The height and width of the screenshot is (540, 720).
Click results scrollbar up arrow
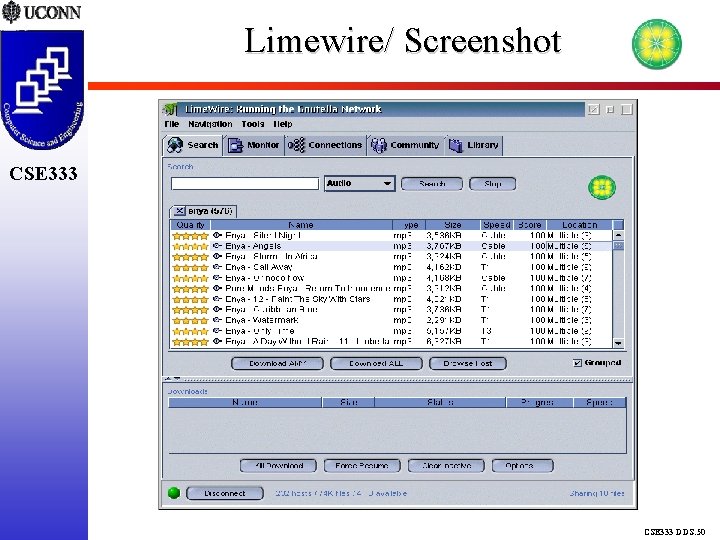[x=619, y=235]
